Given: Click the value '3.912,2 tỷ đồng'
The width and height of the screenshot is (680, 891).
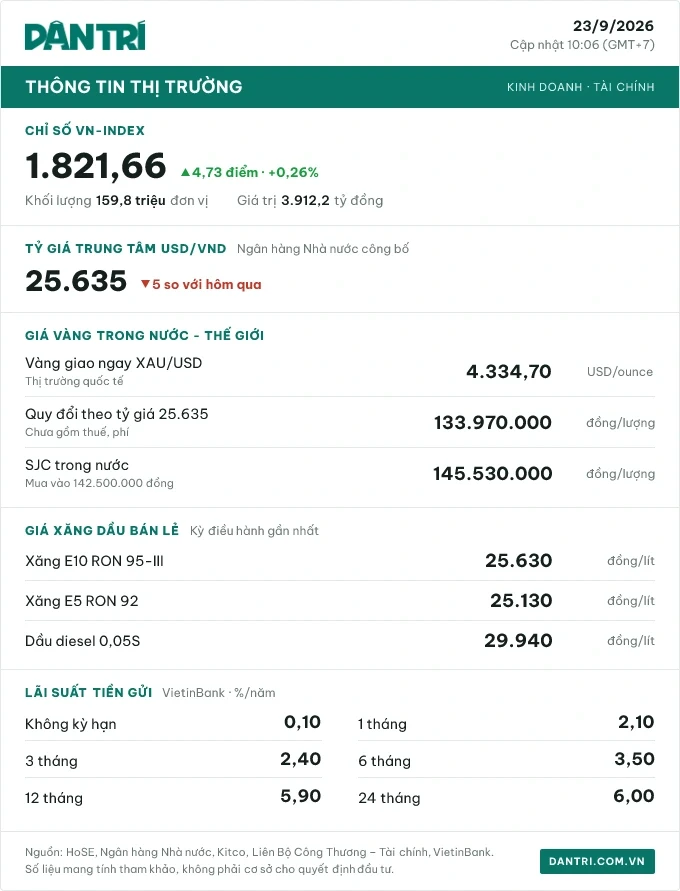Looking at the screenshot, I should pos(332,201).
